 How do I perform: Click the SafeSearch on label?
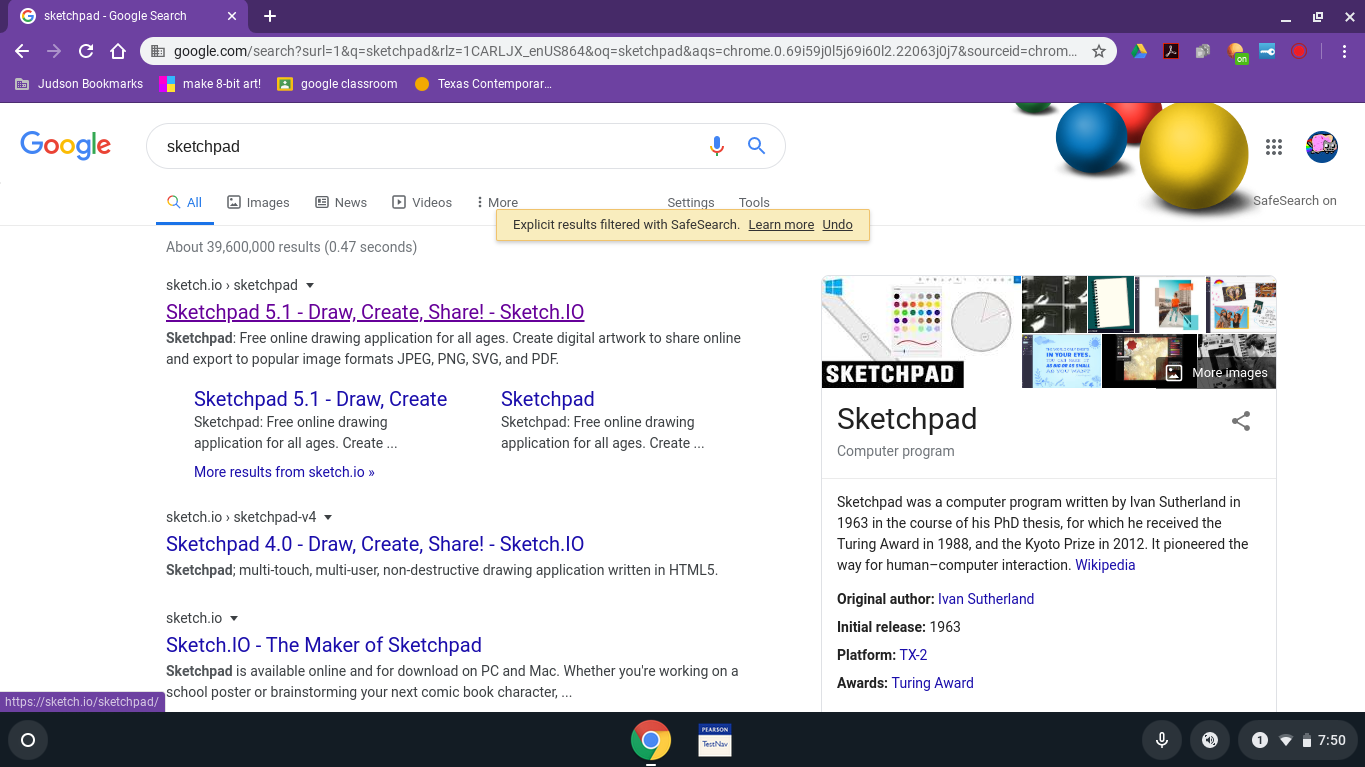point(1295,200)
